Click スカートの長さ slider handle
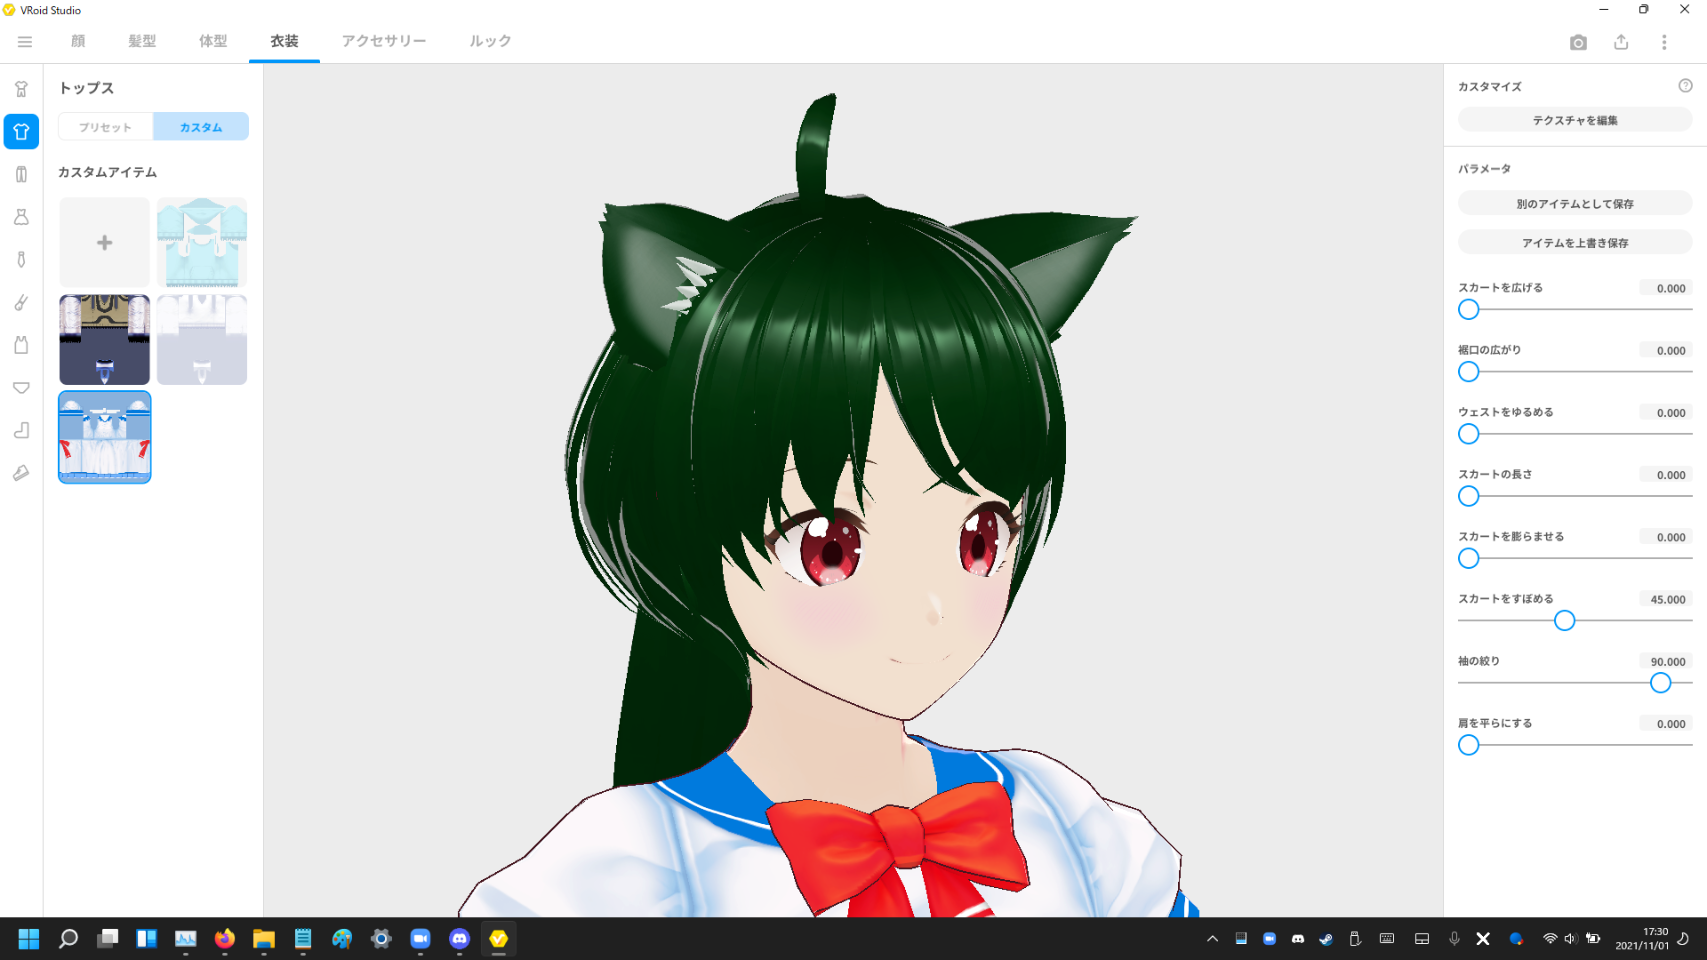Viewport: 1707px width, 960px height. [x=1468, y=497]
